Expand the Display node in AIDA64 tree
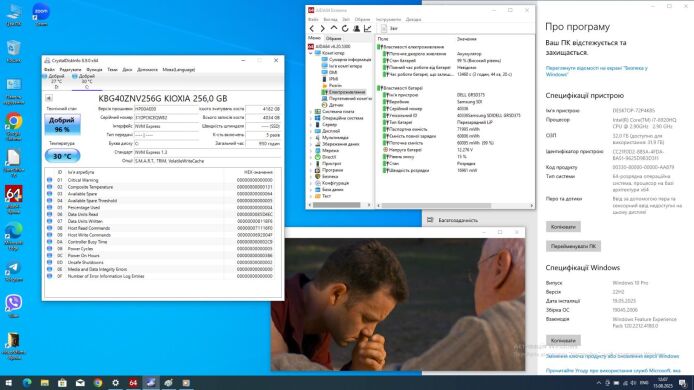 311,131
